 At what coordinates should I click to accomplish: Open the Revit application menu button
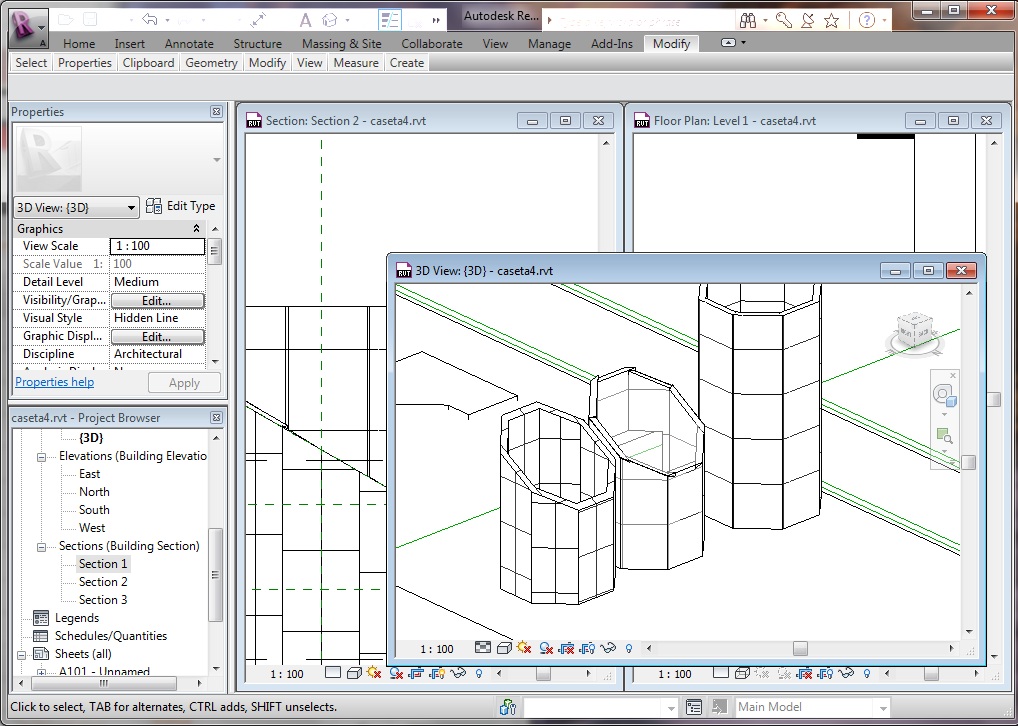click(26, 27)
